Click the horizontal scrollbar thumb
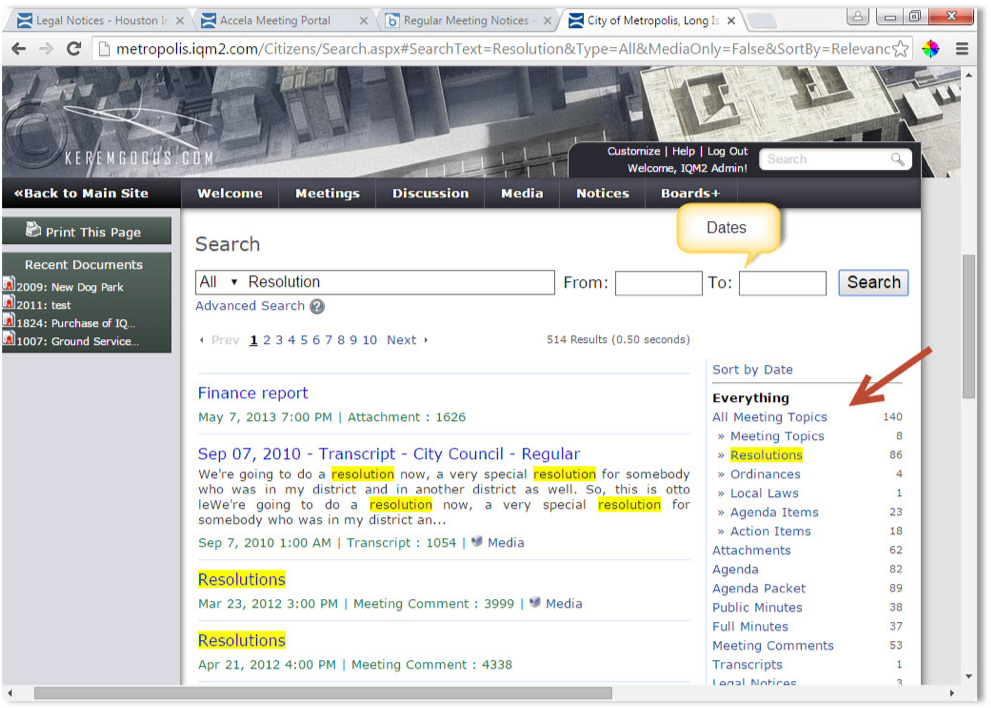991x708 pixels. [x=323, y=693]
